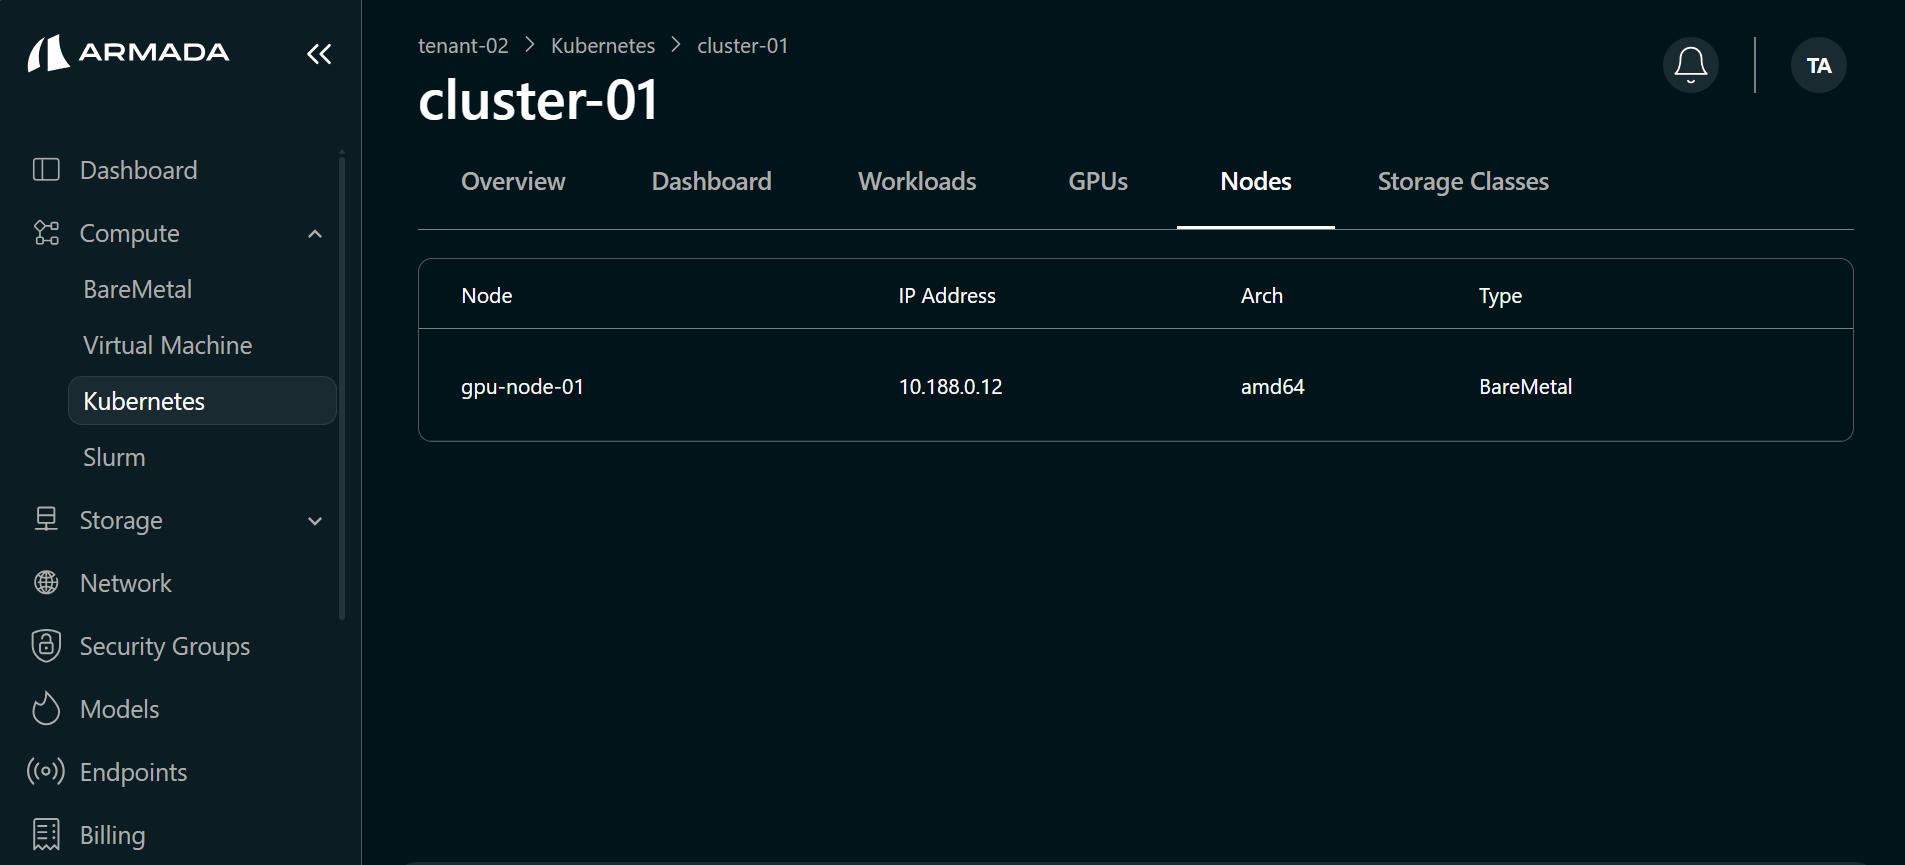Switch to the Overview tab
This screenshot has height=865, width=1905.
pyautogui.click(x=513, y=181)
